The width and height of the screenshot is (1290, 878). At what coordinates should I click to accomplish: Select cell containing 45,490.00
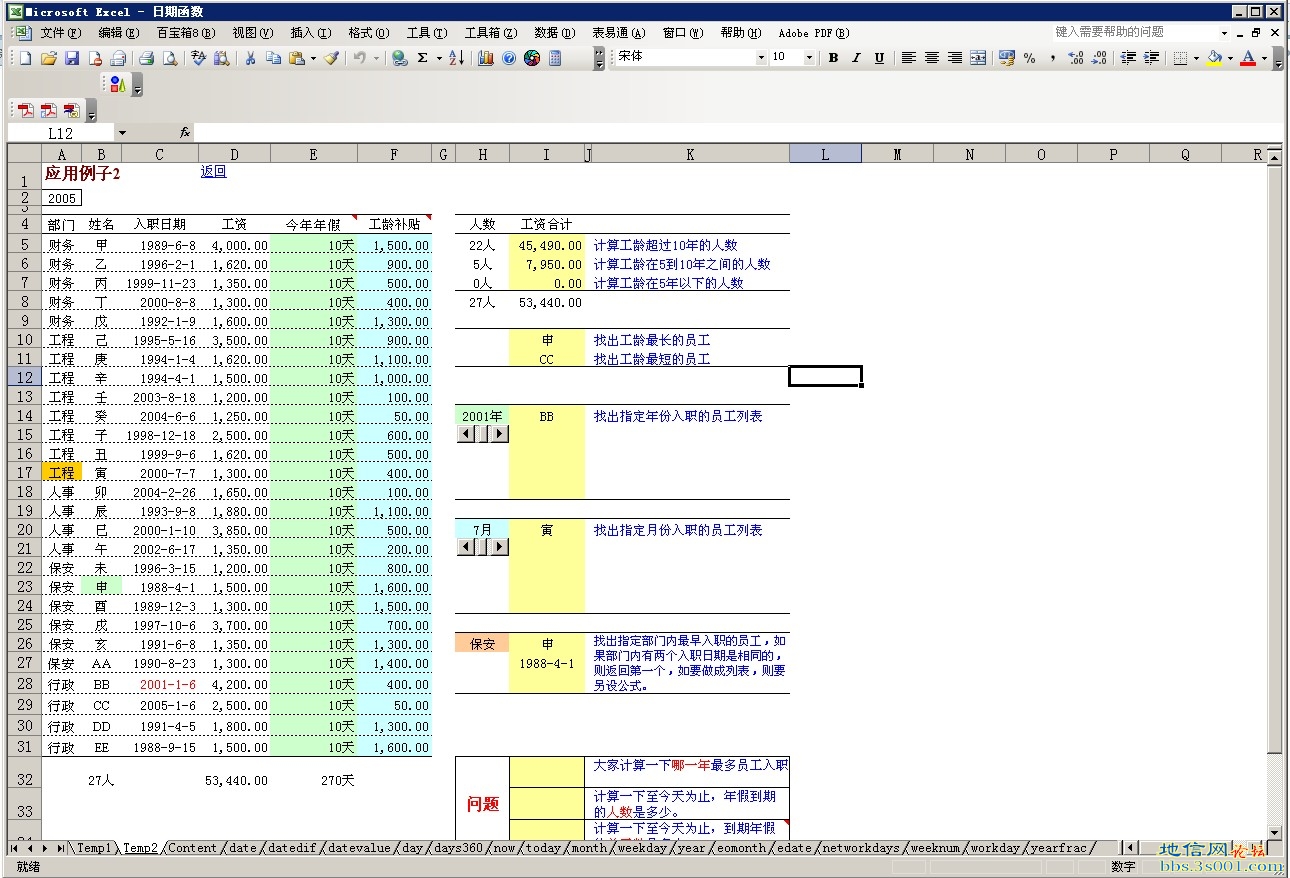click(547, 245)
